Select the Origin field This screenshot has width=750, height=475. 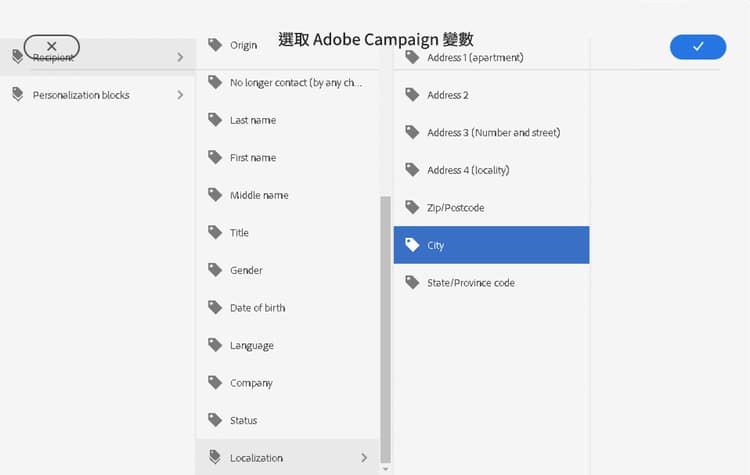[288, 45]
